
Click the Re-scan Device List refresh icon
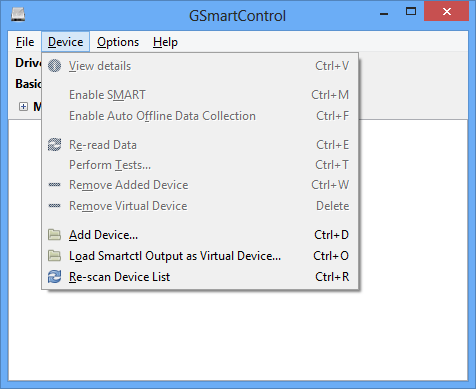54,277
